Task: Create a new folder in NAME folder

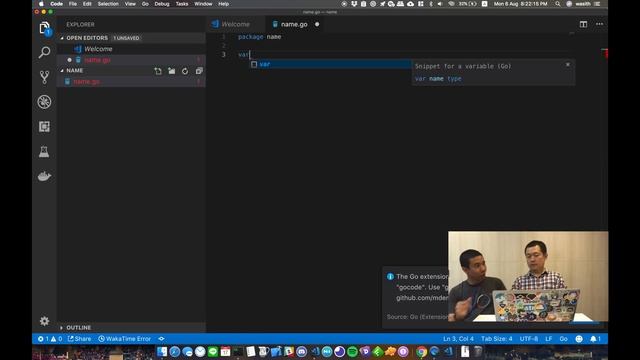Action: [172, 71]
